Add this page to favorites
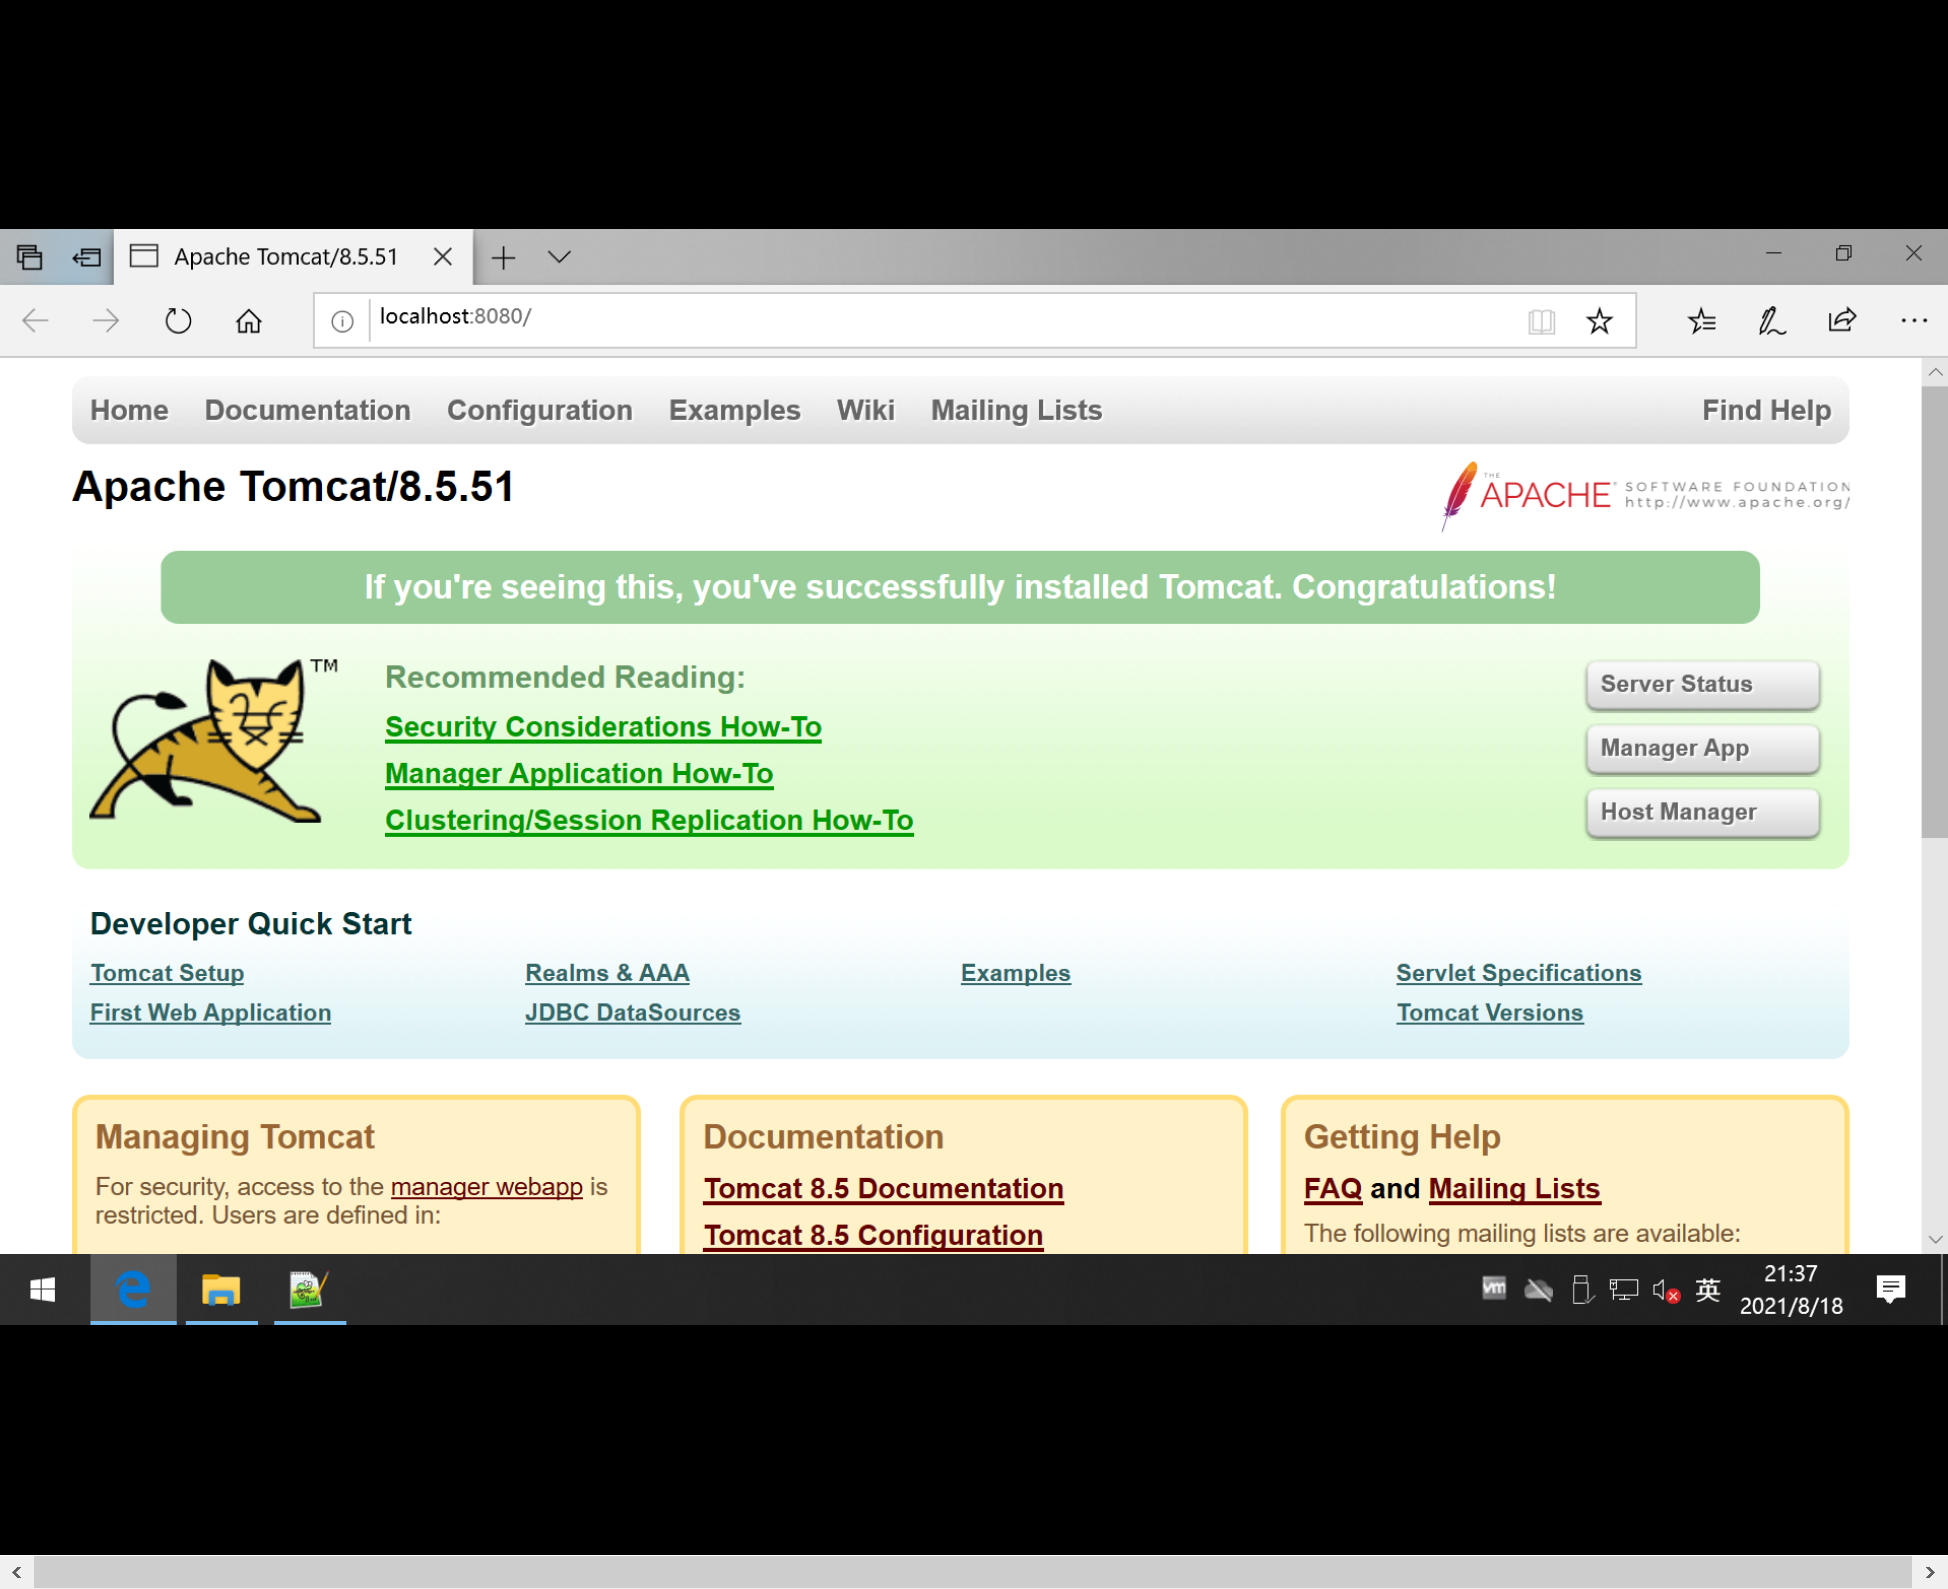This screenshot has height=1589, width=1948. click(x=1599, y=320)
